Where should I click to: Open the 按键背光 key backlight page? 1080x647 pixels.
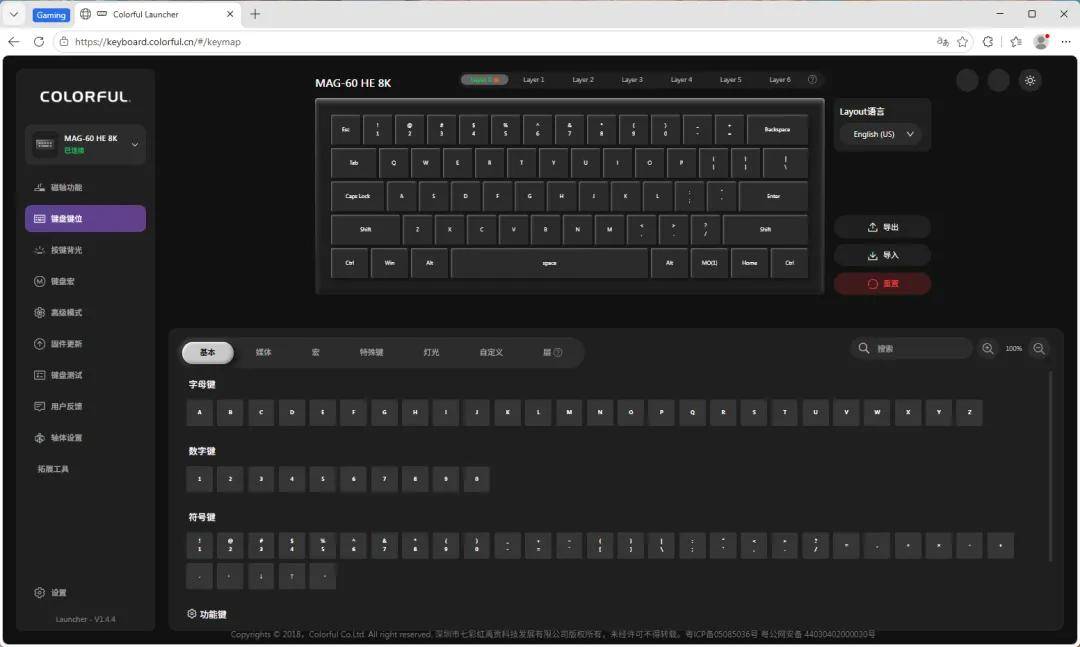pos(85,250)
